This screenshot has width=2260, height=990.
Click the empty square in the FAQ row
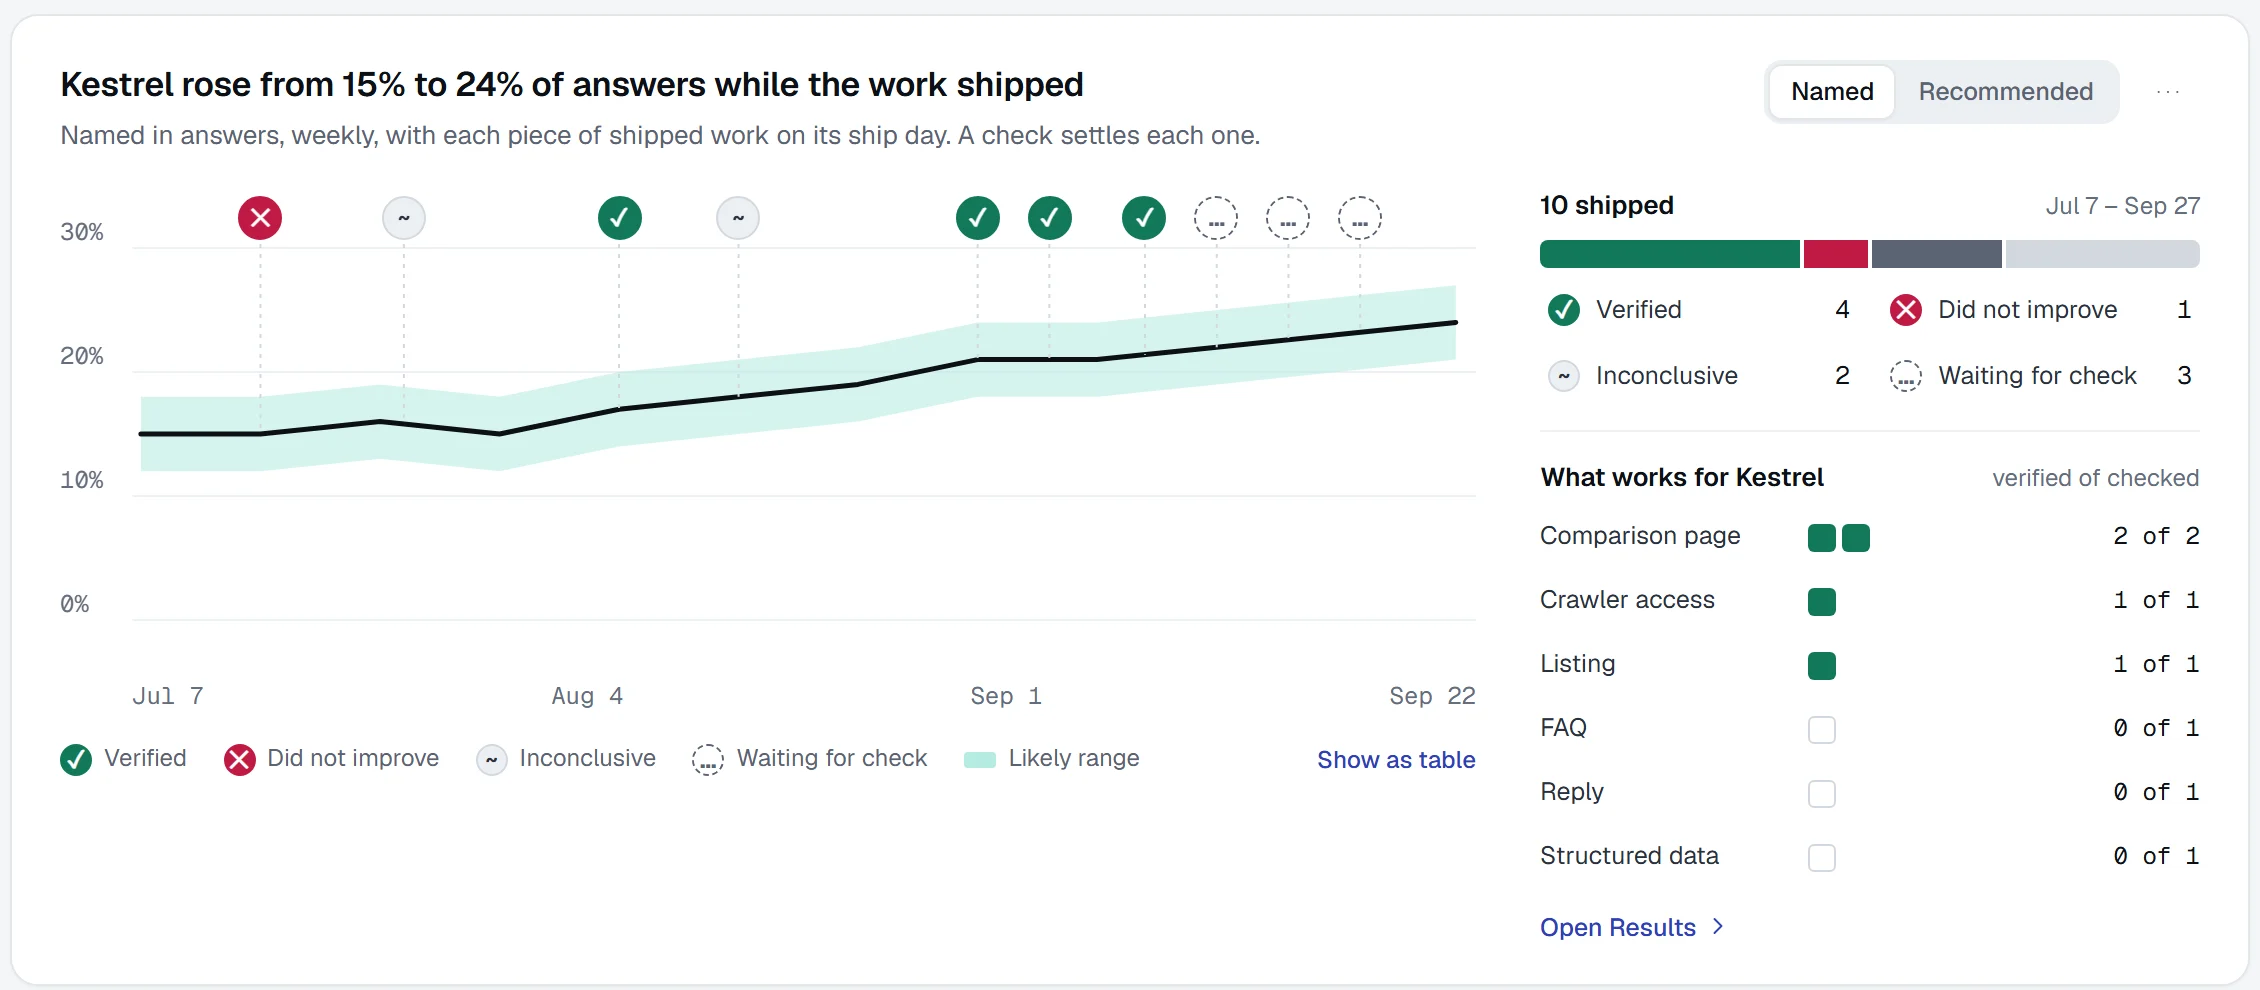[1822, 730]
